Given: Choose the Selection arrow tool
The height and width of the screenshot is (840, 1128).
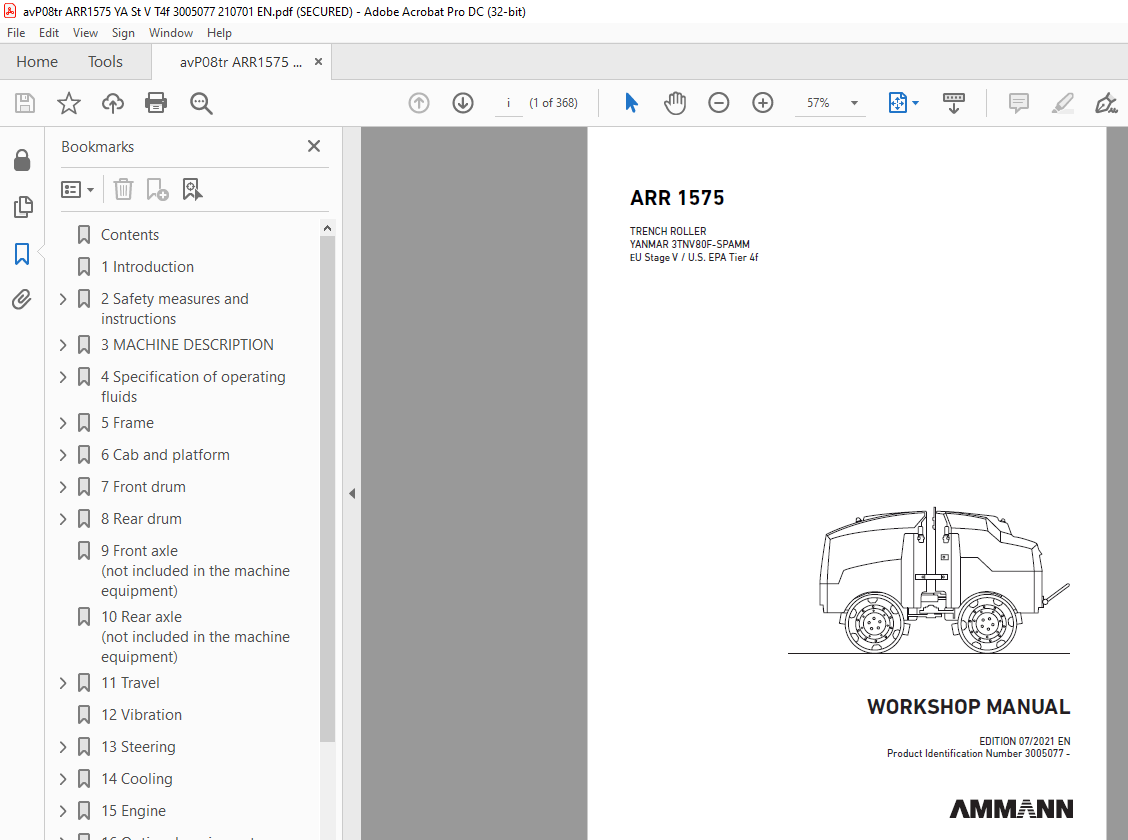Looking at the screenshot, I should (x=632, y=103).
